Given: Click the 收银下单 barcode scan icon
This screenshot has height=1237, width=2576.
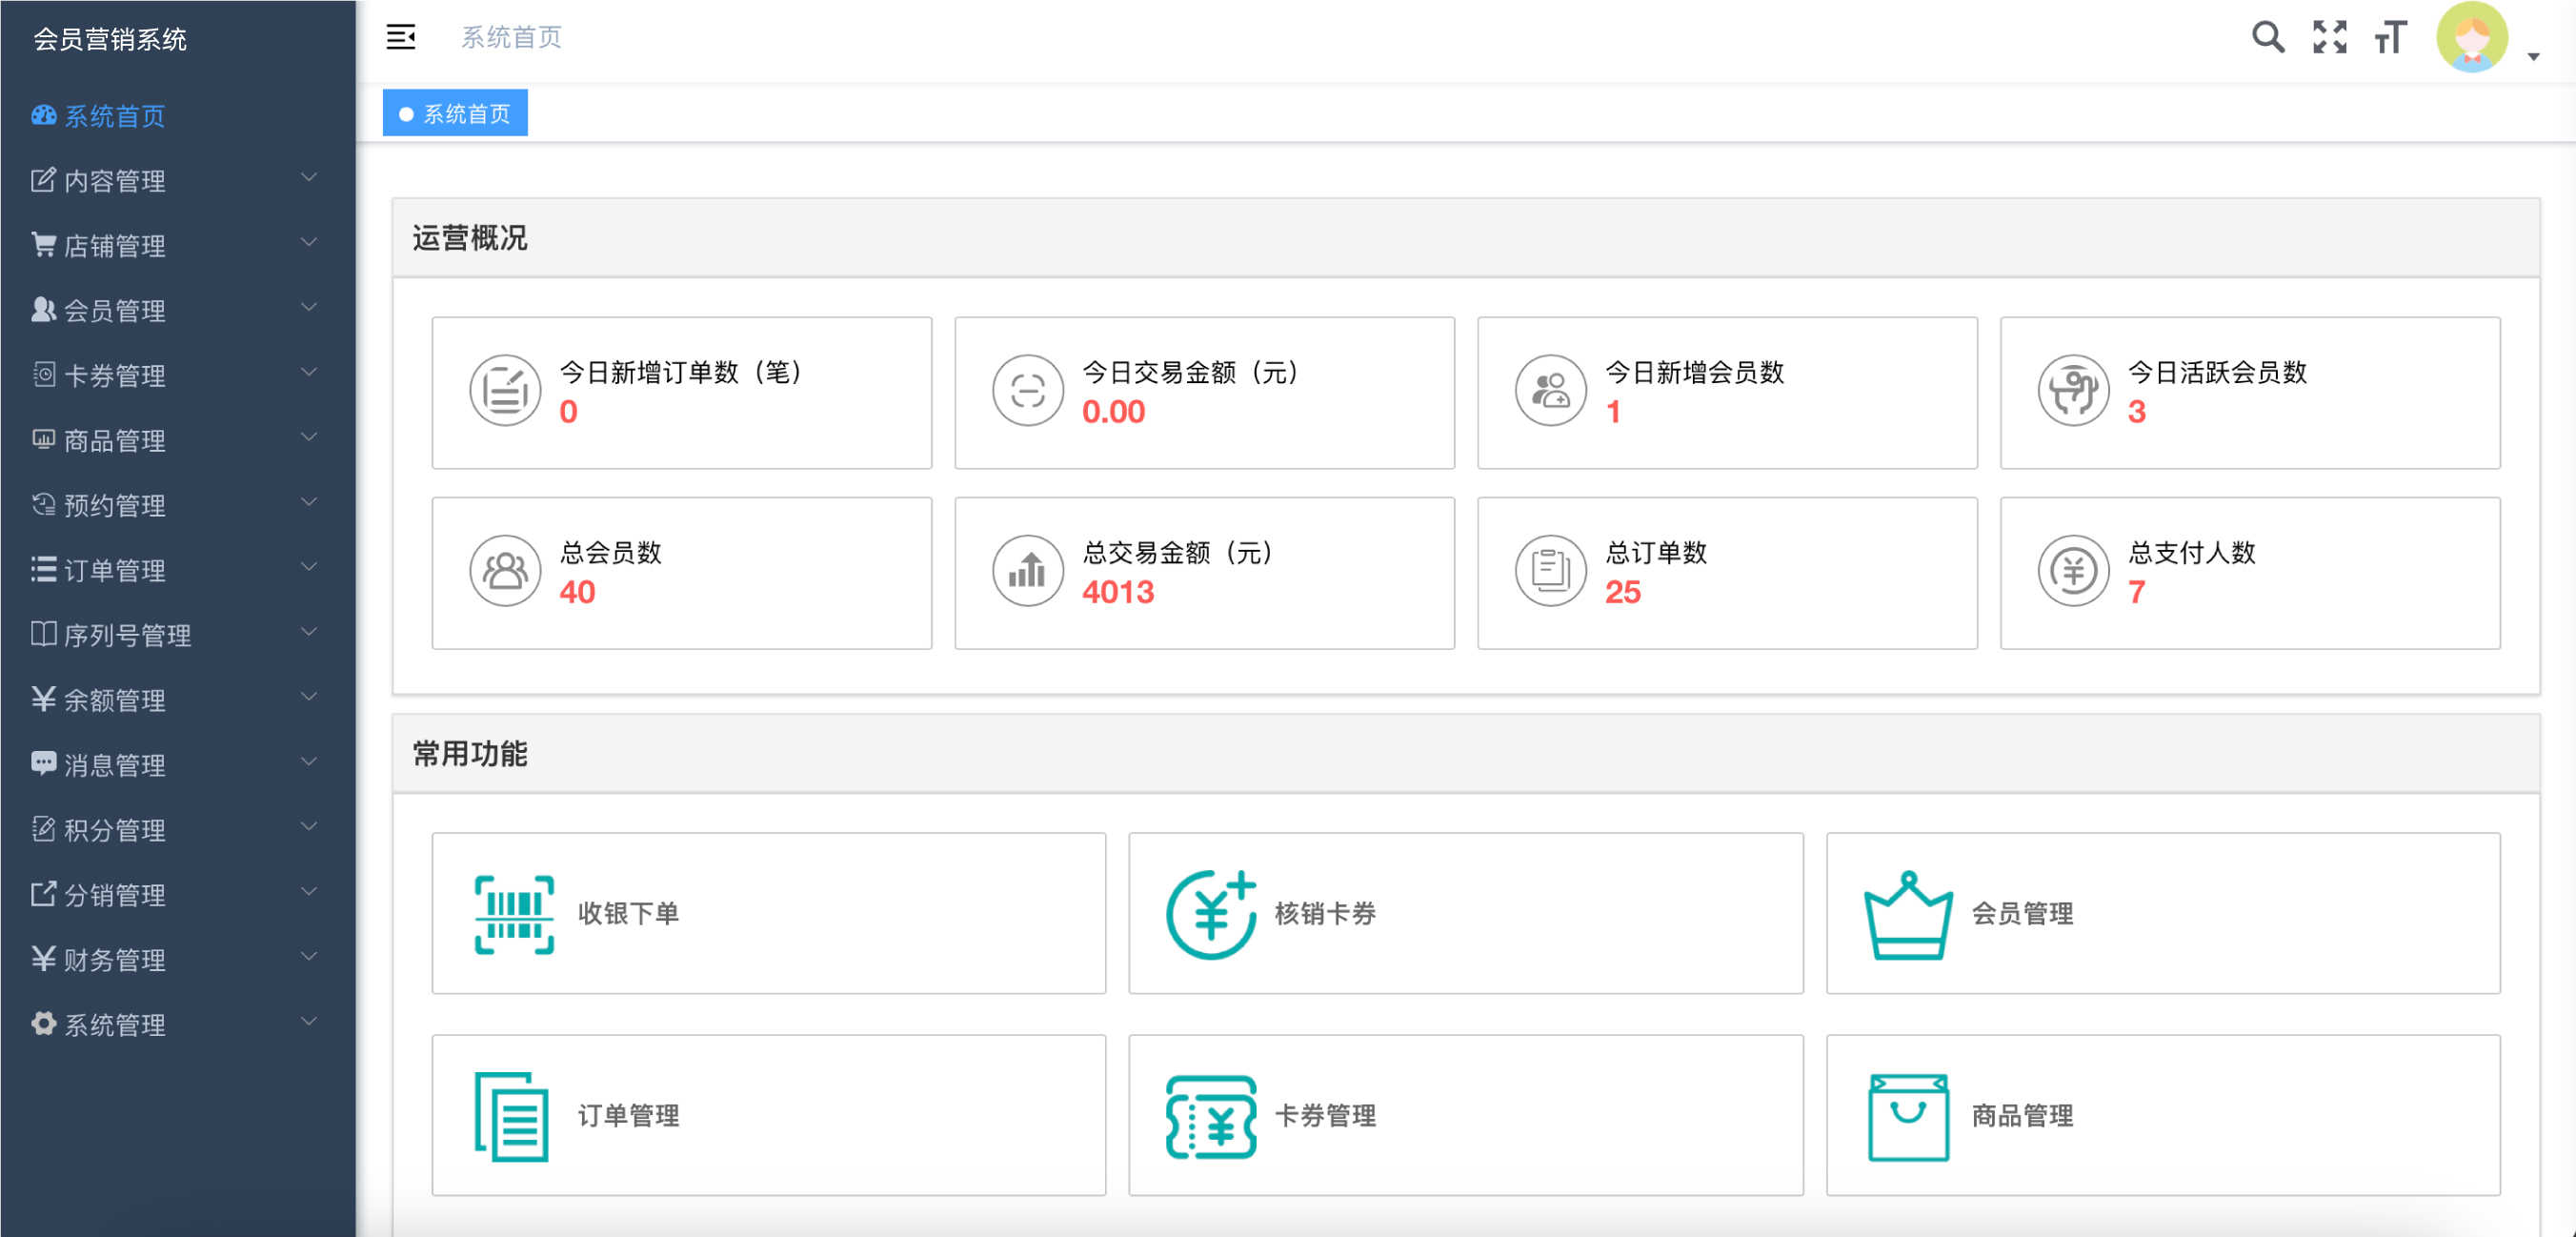Looking at the screenshot, I should [514, 914].
